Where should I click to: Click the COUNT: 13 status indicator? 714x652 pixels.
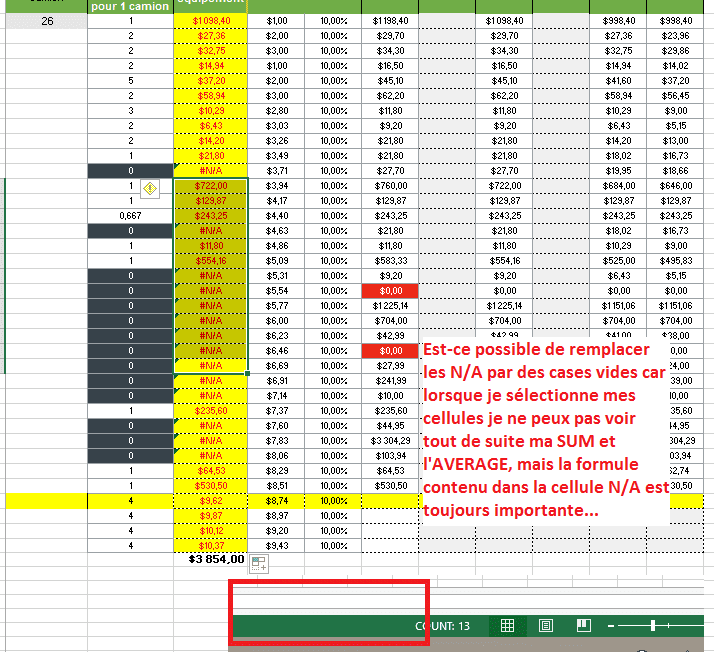point(442,626)
